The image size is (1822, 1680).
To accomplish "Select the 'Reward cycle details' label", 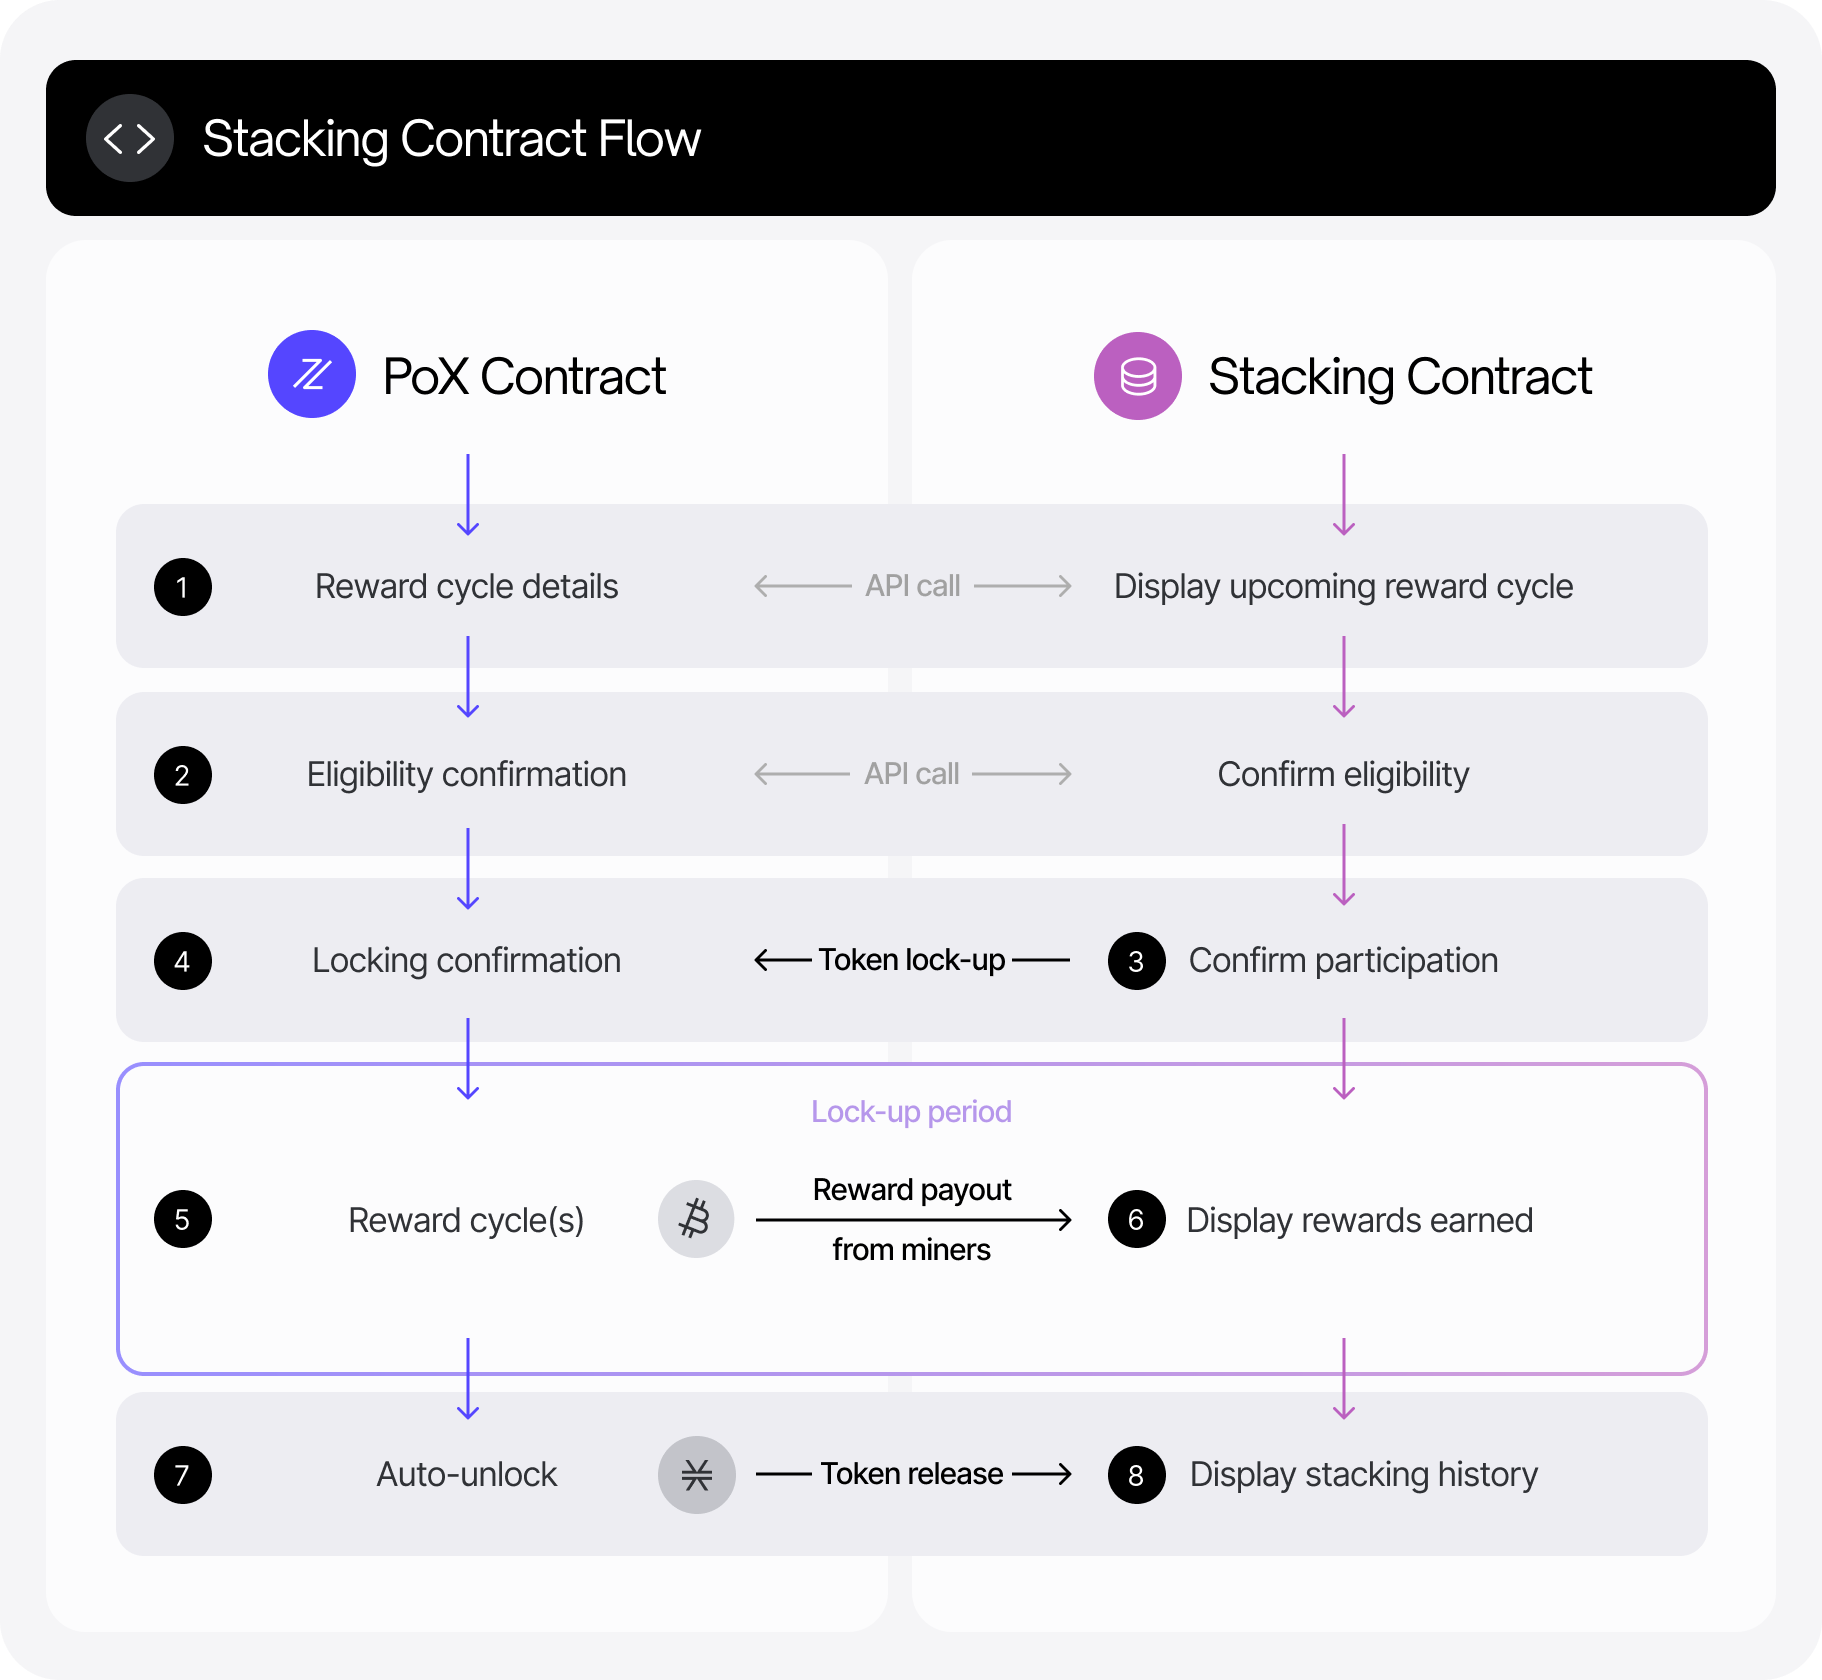I will (x=466, y=587).
